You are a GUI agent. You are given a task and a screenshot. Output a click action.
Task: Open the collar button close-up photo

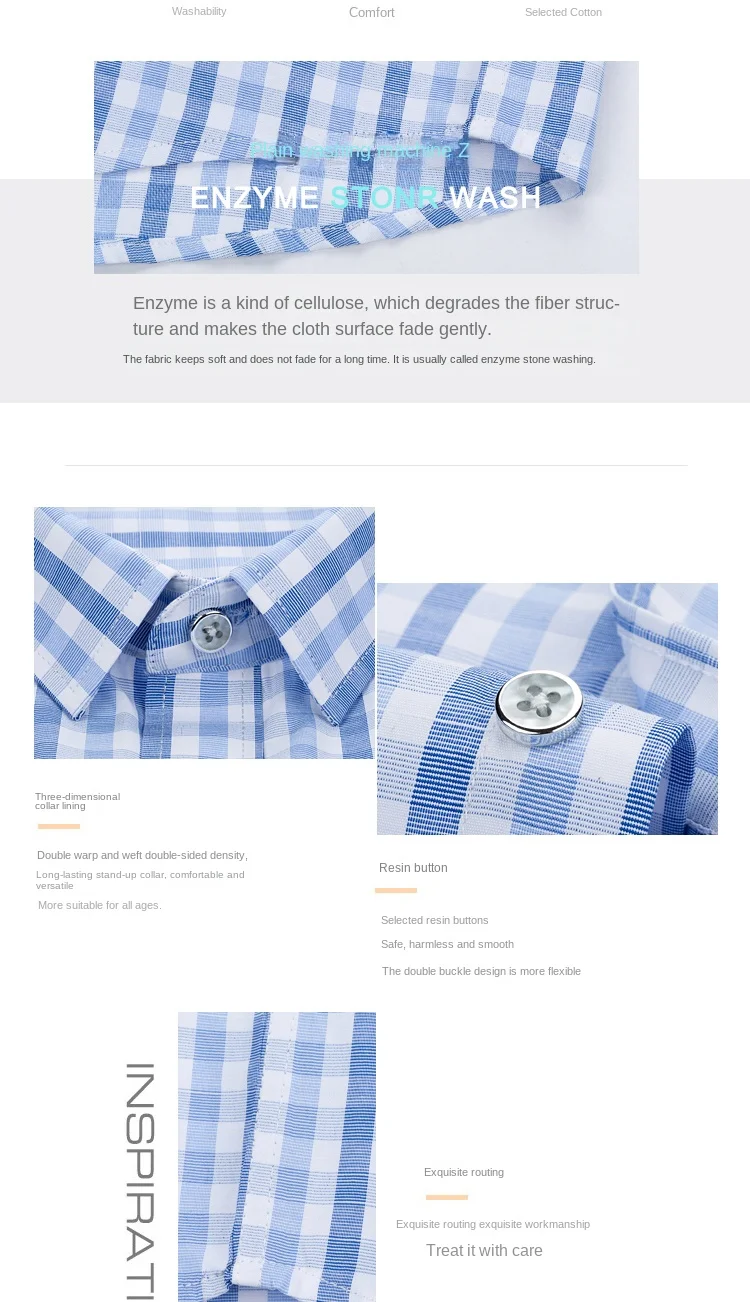pyautogui.click(x=204, y=633)
